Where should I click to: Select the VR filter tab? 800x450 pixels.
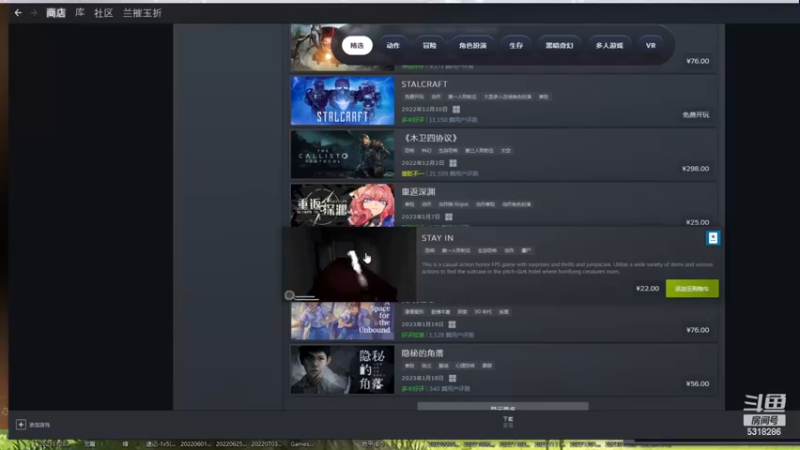(x=651, y=45)
